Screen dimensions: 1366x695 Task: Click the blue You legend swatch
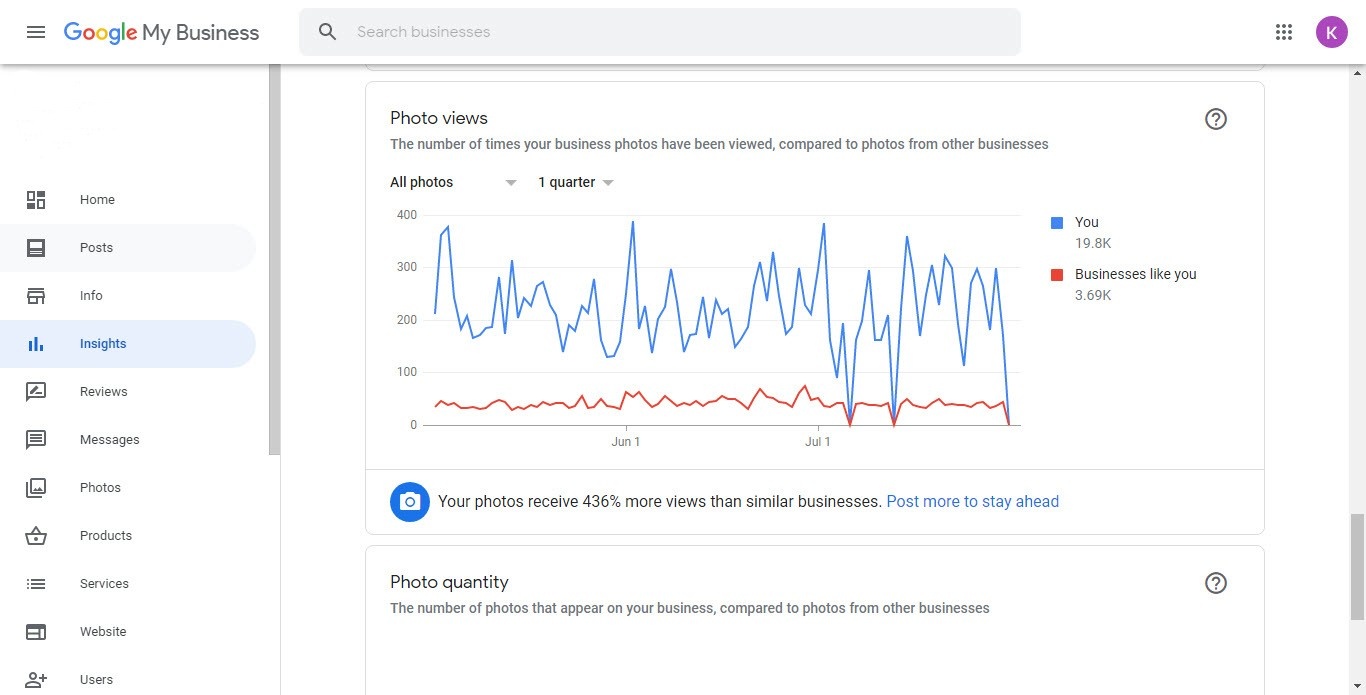tap(1057, 223)
